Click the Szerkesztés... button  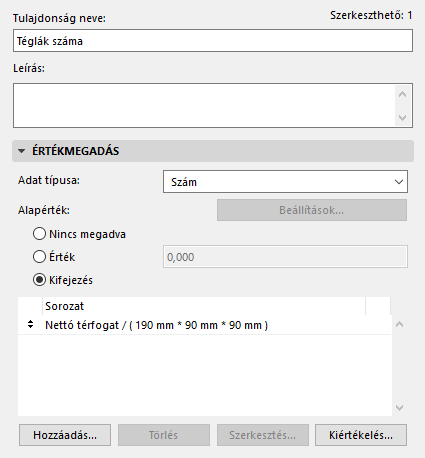[263, 435]
